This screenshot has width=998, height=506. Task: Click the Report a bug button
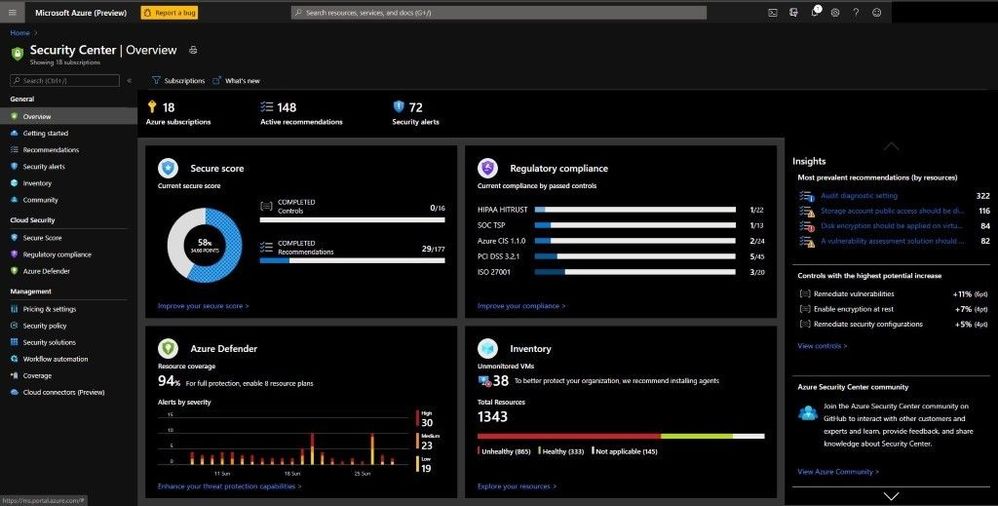point(169,13)
